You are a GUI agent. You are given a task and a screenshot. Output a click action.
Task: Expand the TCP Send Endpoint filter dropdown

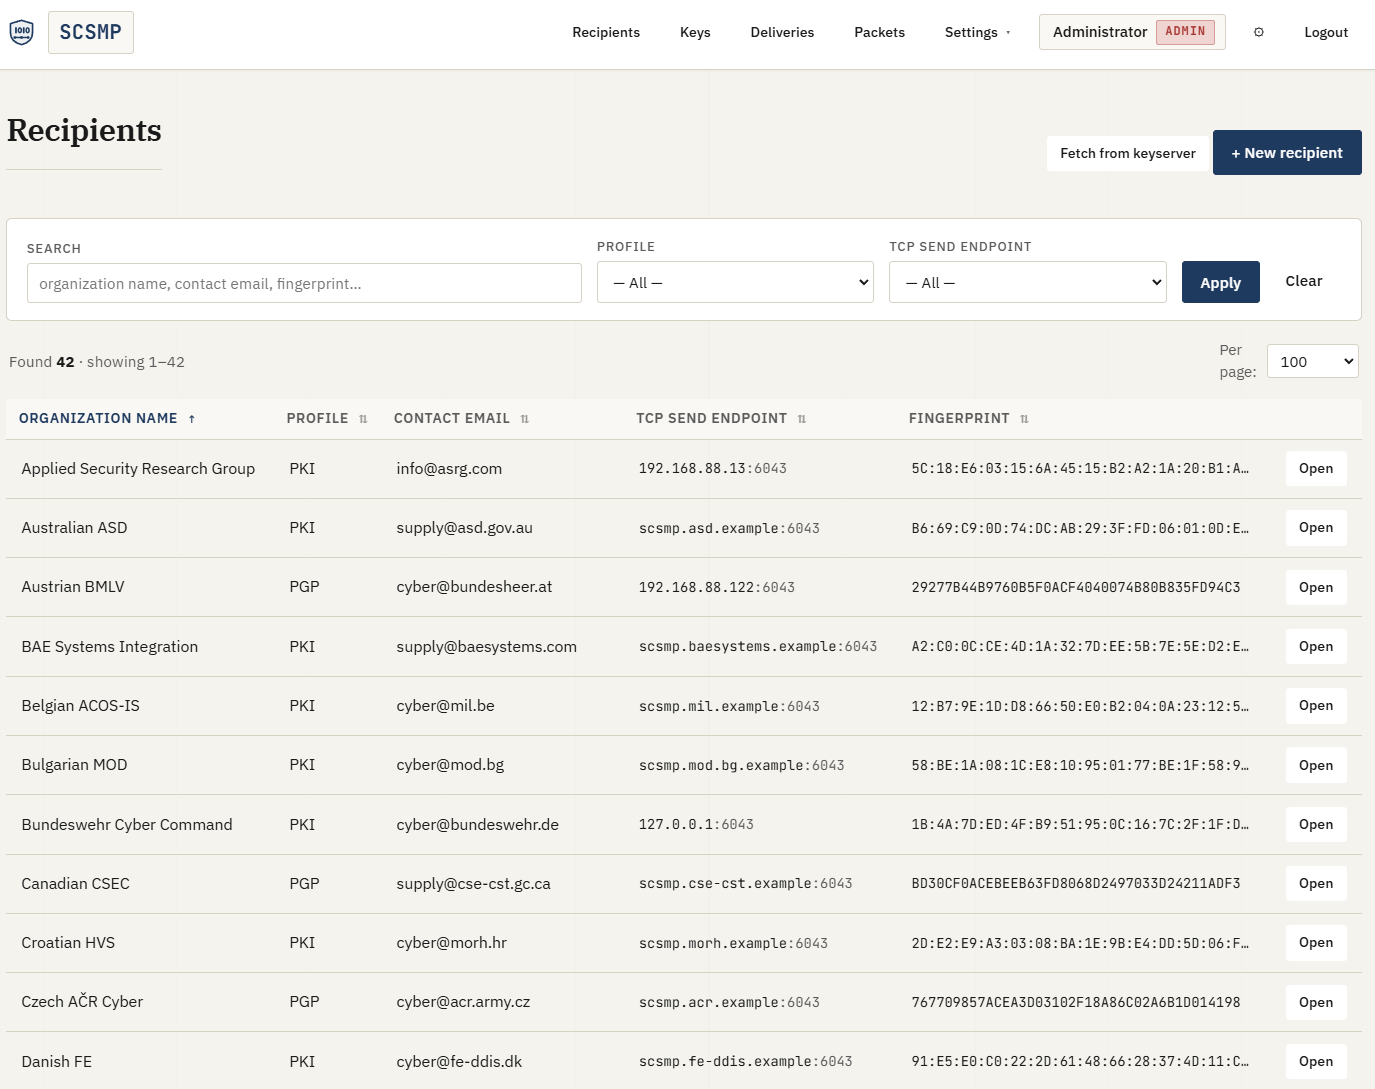tap(1027, 282)
